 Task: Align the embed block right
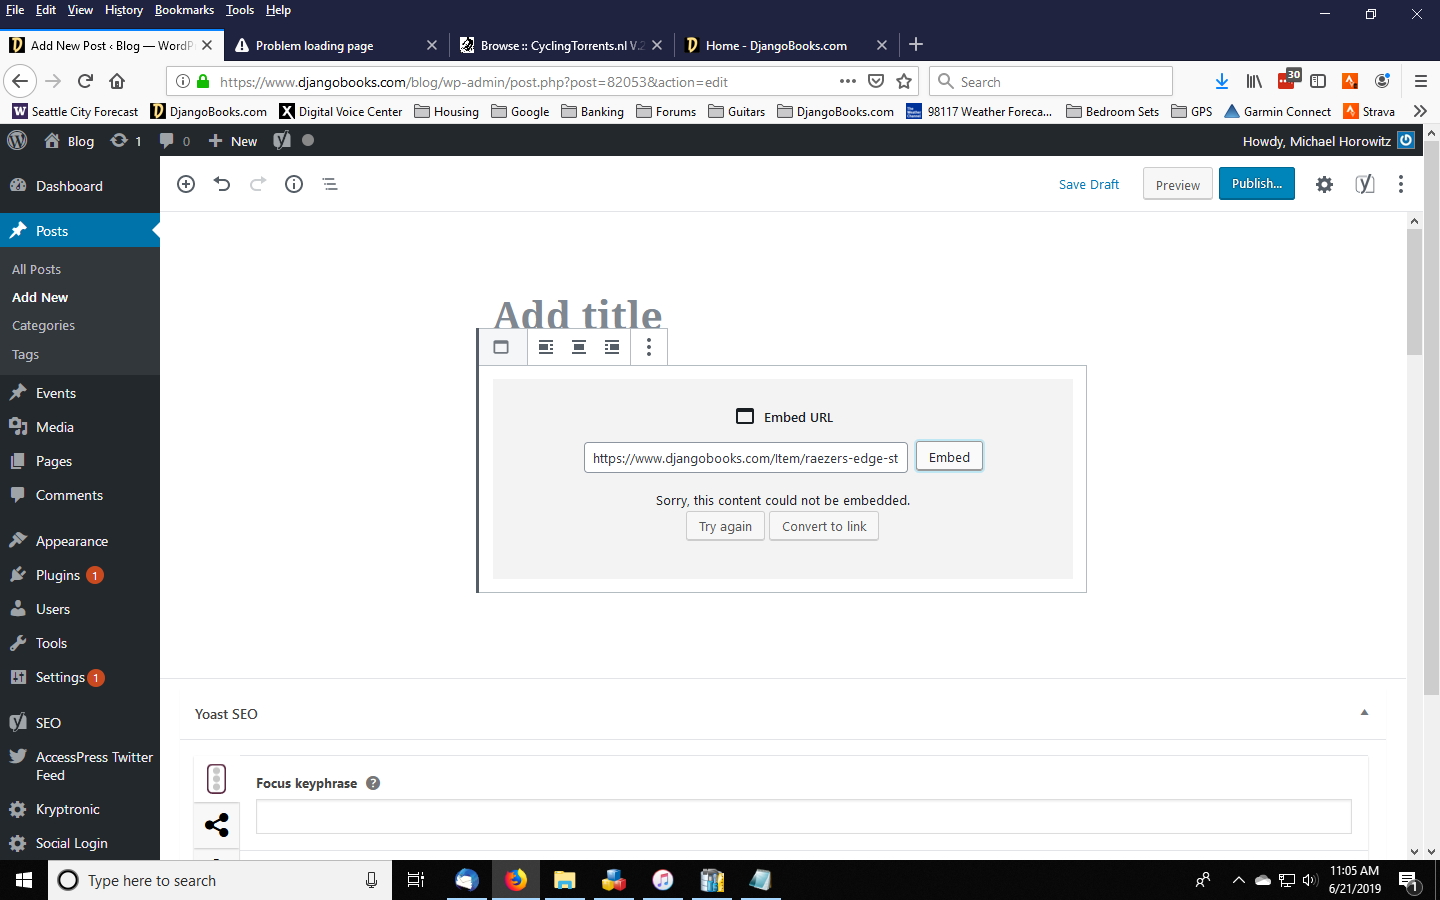[x=612, y=347]
